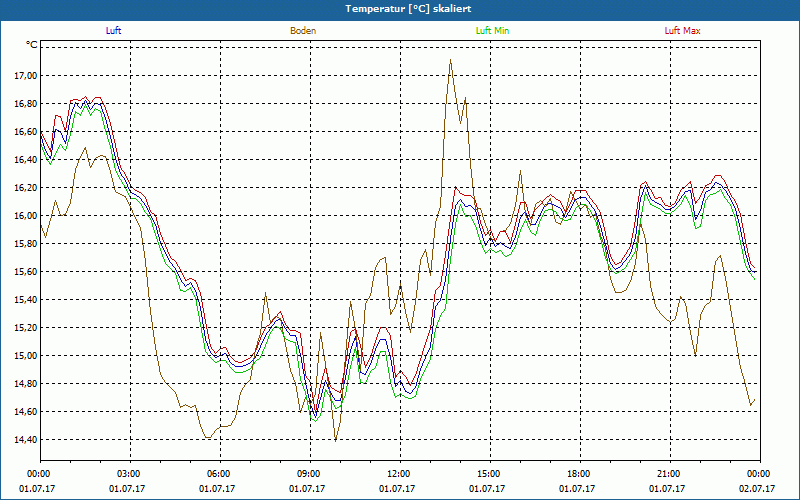Viewport: 800px width, 500px height.
Task: Click the 06:00 time label
Action: click(x=220, y=474)
